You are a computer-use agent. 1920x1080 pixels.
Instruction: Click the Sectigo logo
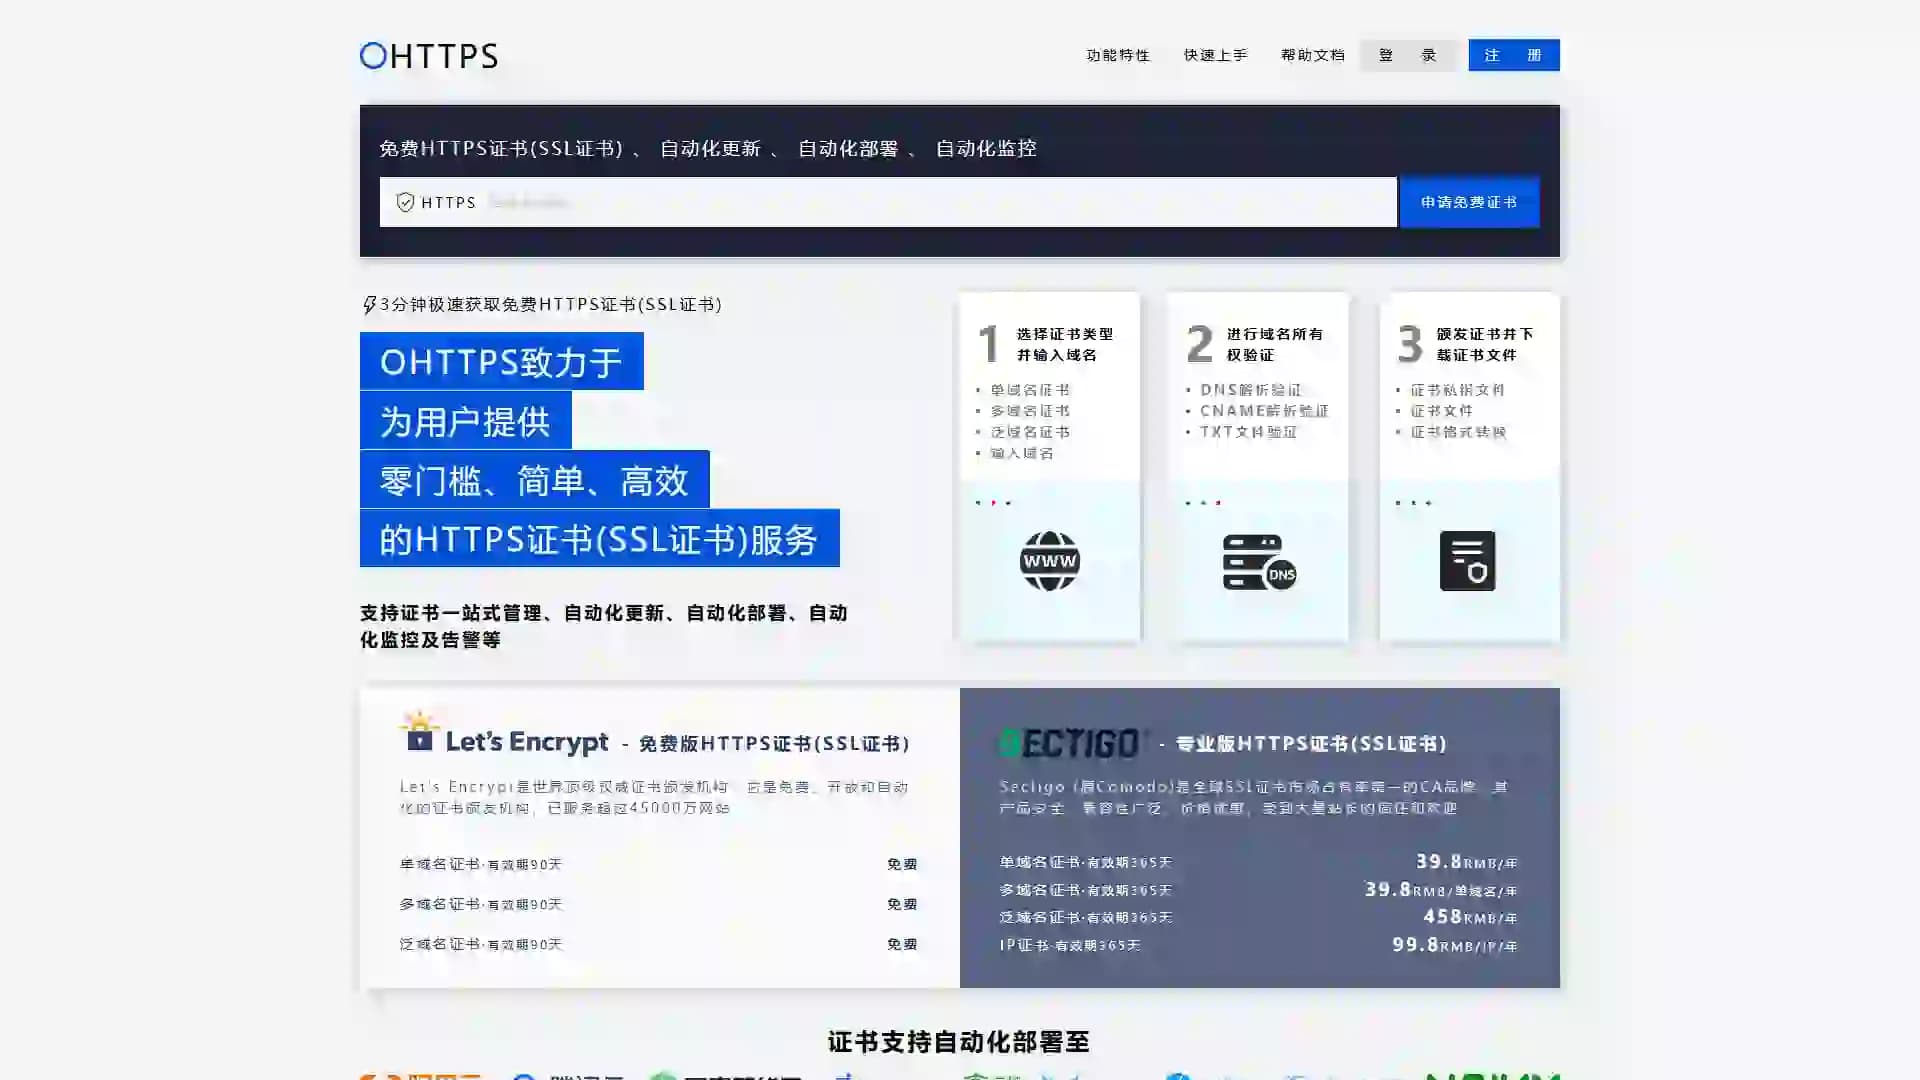pos(1072,742)
